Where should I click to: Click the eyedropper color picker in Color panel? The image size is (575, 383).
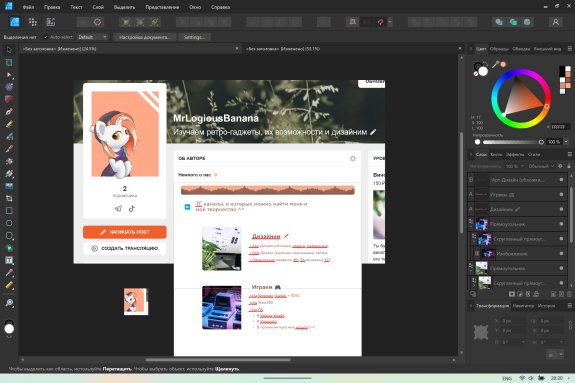(x=495, y=65)
